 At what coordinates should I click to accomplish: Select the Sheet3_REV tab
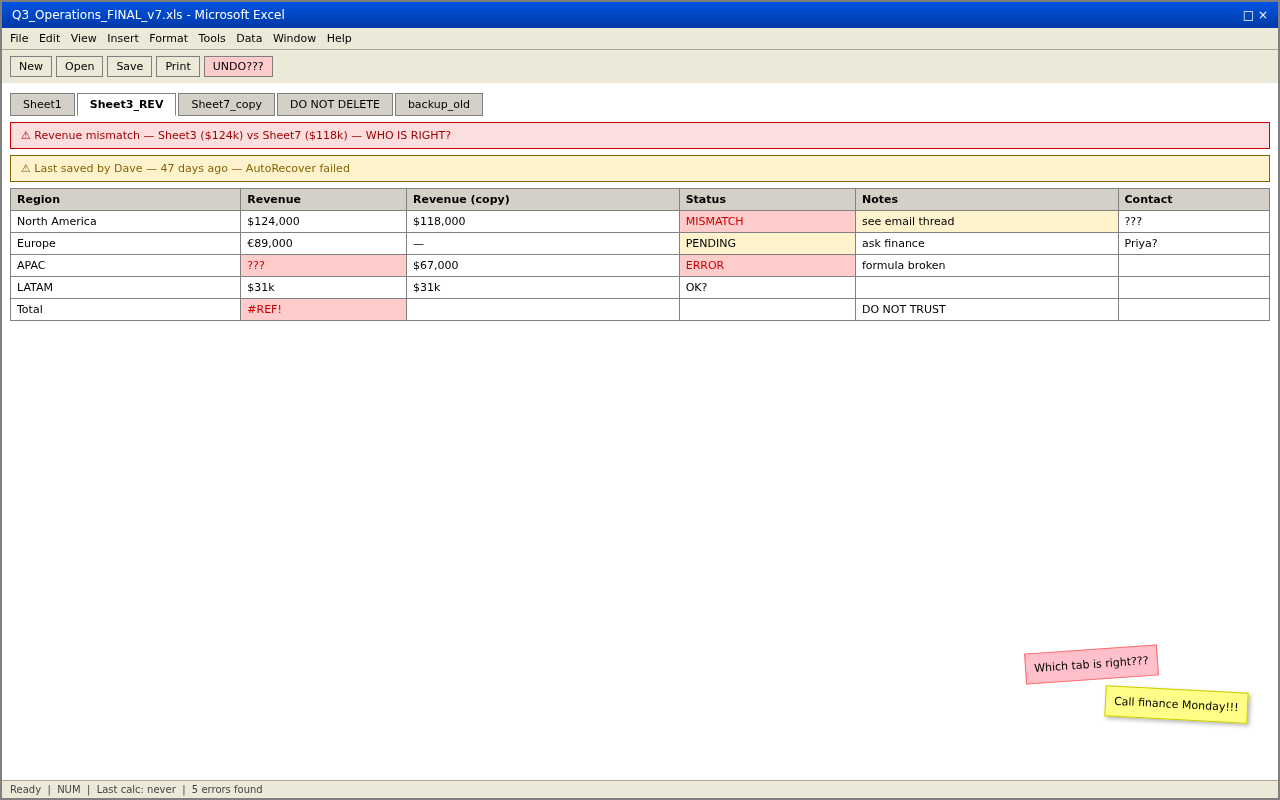point(126,105)
